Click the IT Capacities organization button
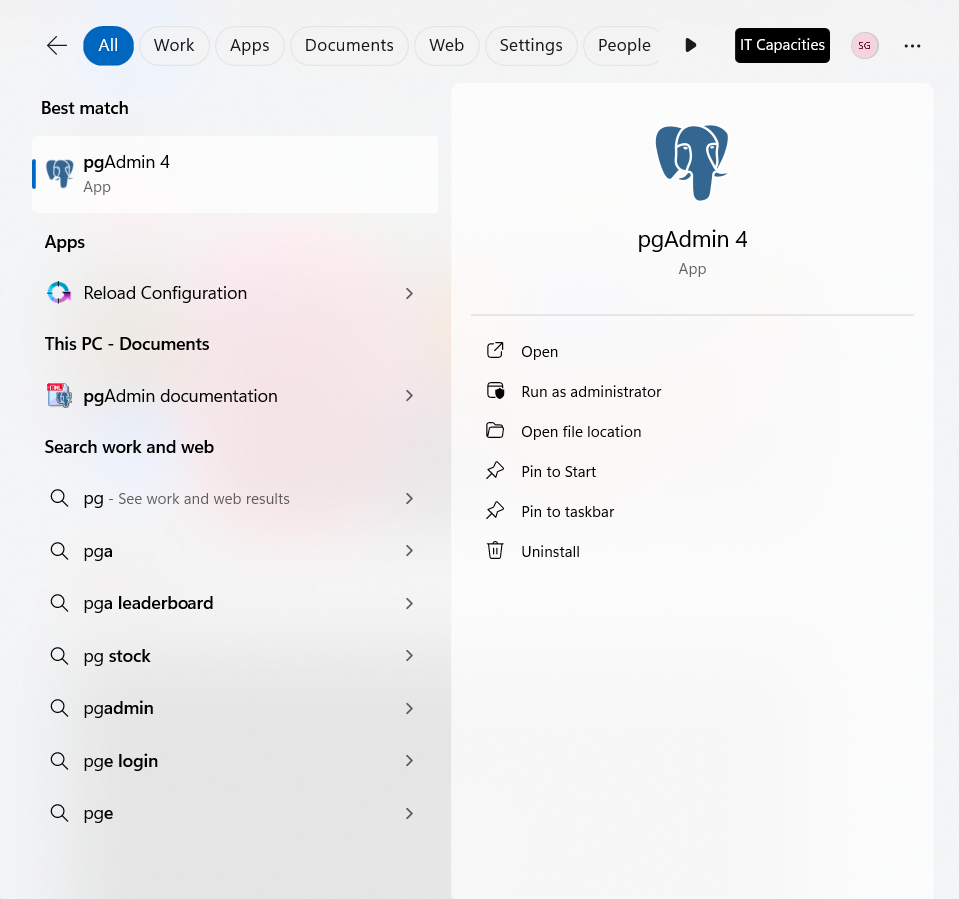This screenshot has height=899, width=959. 782,45
